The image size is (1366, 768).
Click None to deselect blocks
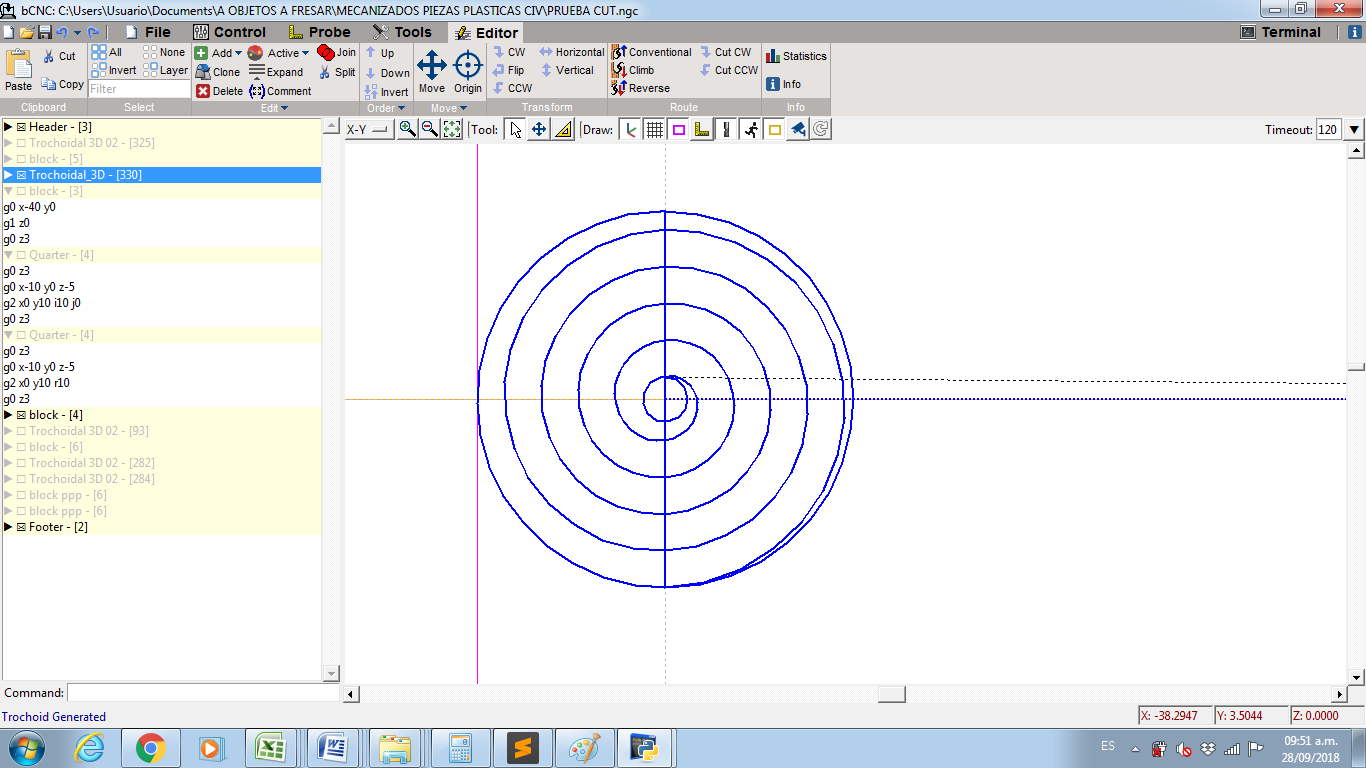tap(164, 52)
